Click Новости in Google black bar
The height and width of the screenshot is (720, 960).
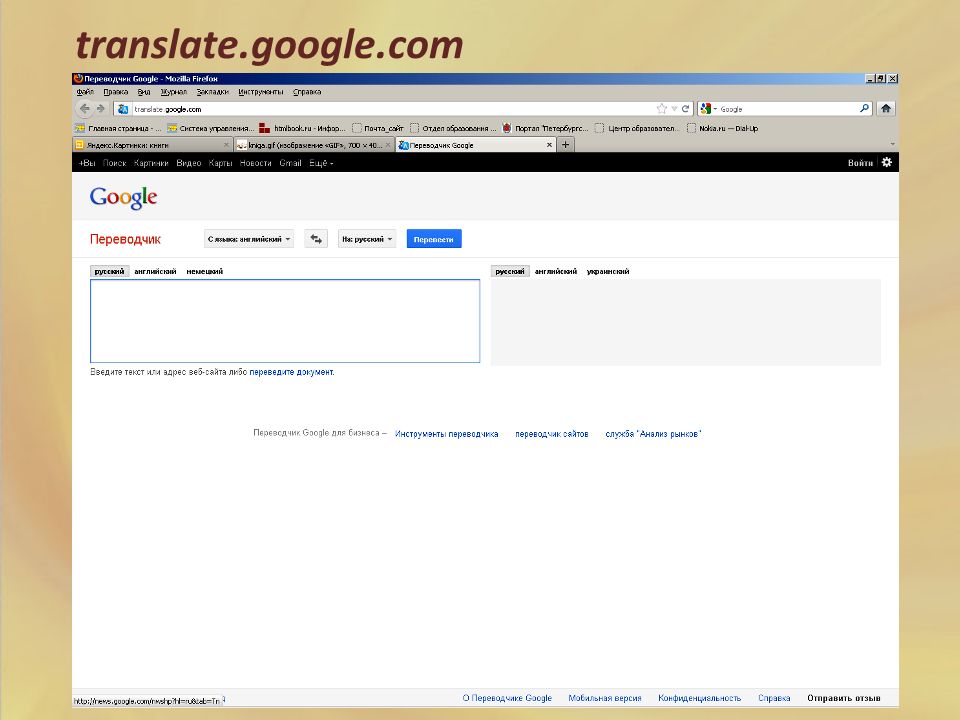(x=255, y=163)
